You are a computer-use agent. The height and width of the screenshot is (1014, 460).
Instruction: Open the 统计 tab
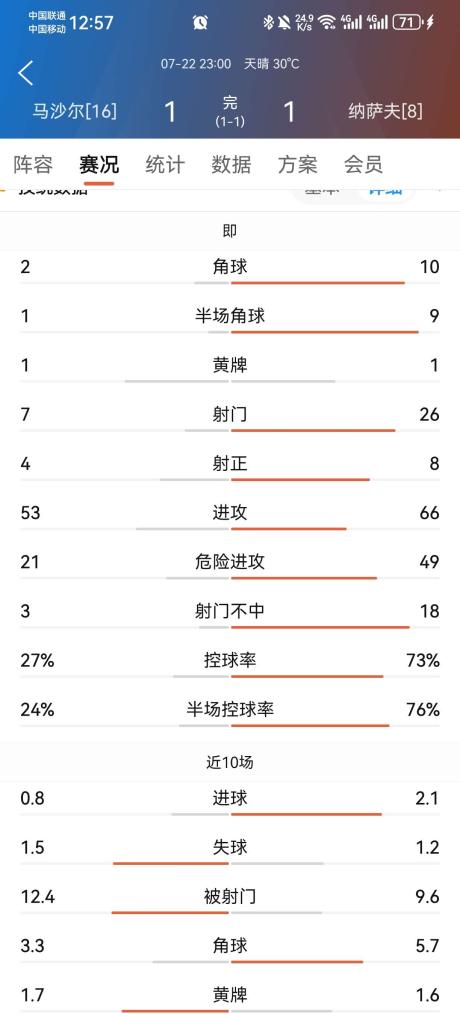165,165
